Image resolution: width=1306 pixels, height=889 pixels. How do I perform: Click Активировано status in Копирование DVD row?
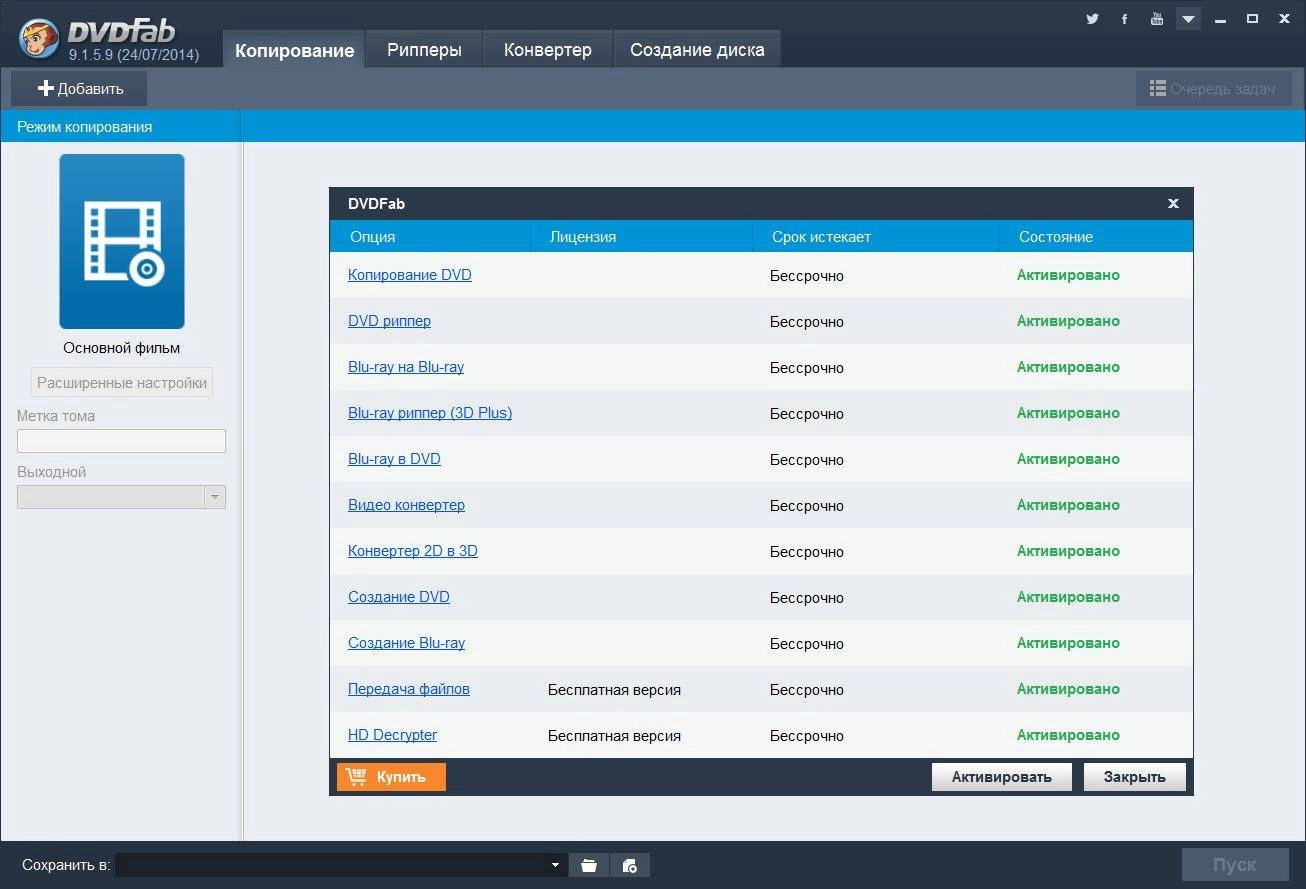(1068, 275)
